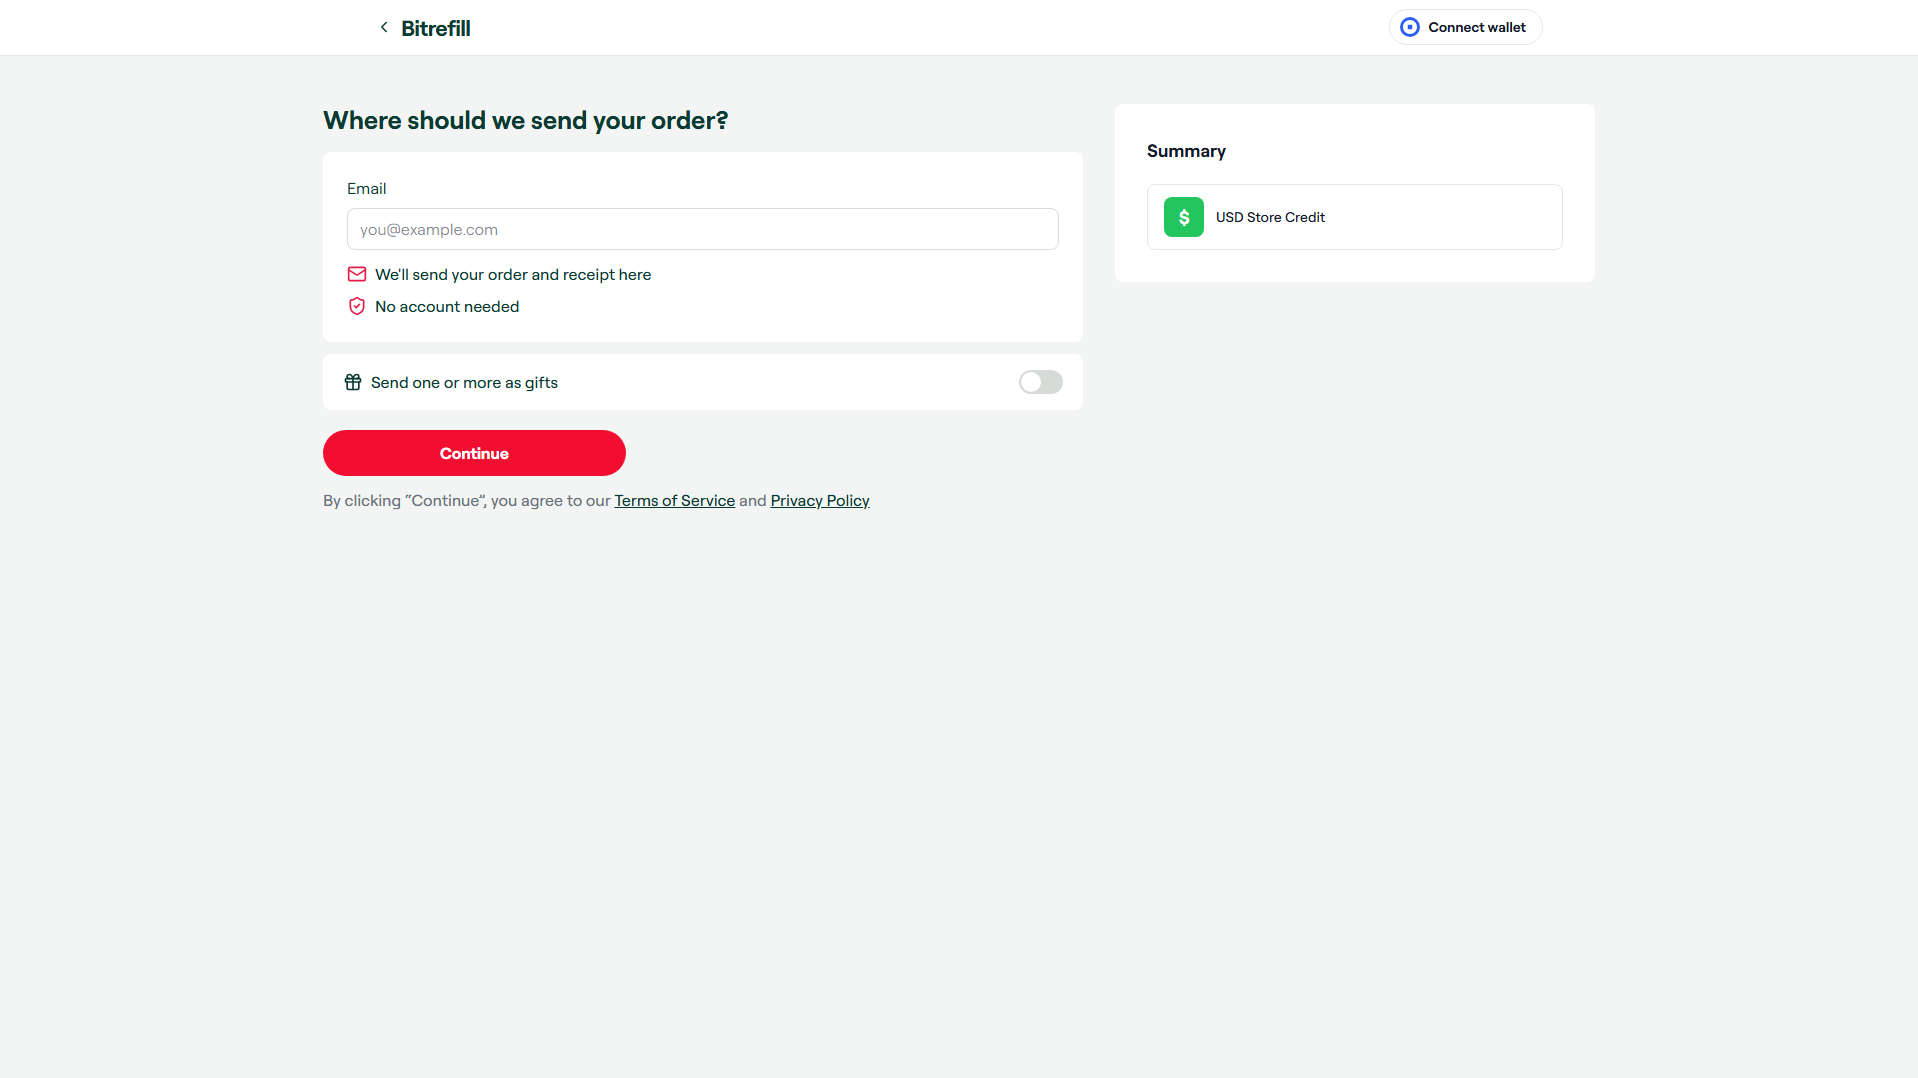Click 'We'll send your order and receipt here' text

pos(513,274)
